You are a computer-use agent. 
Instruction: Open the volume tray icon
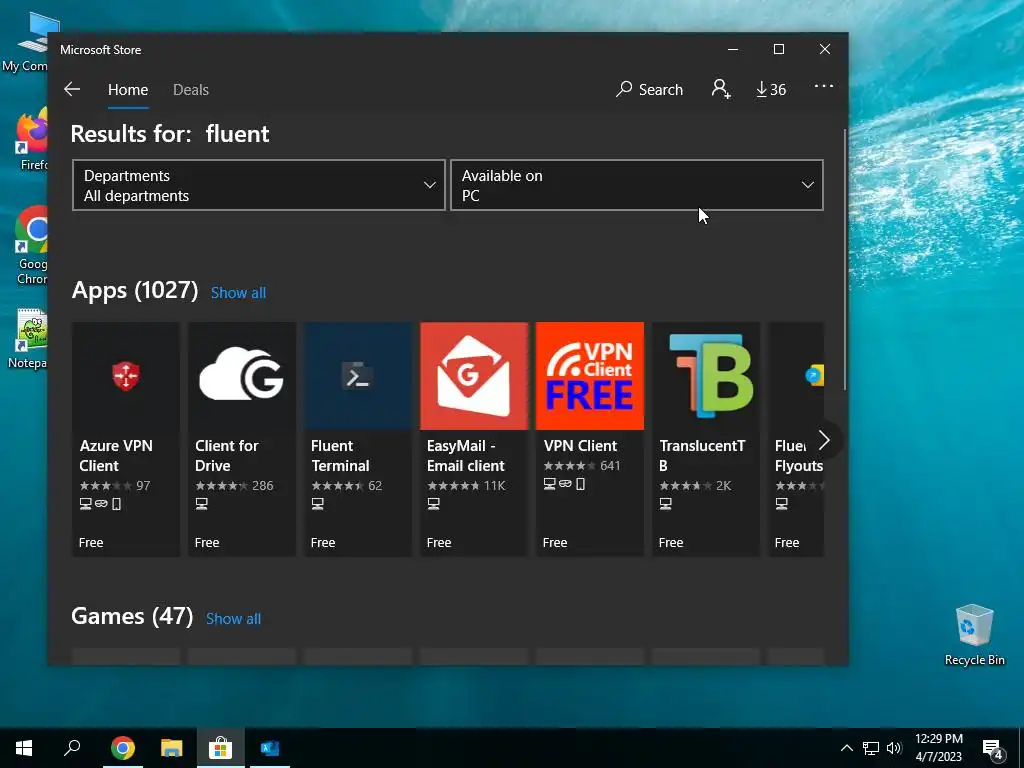tap(894, 748)
